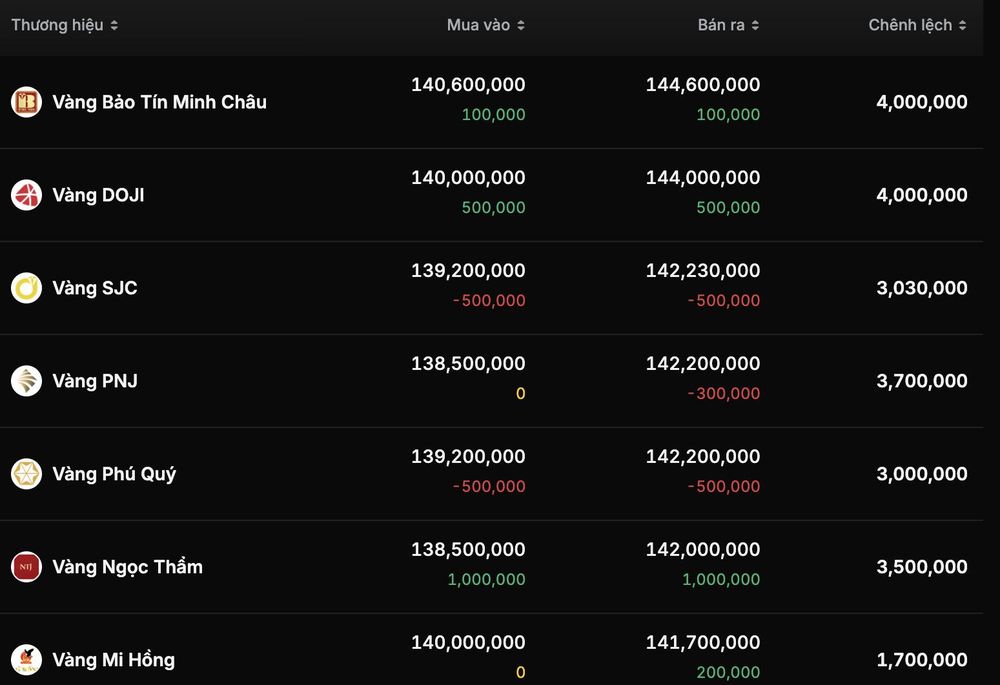Click the Mi Hồng logo icon
Image resolution: width=1000 pixels, height=685 pixels.
coord(26,660)
